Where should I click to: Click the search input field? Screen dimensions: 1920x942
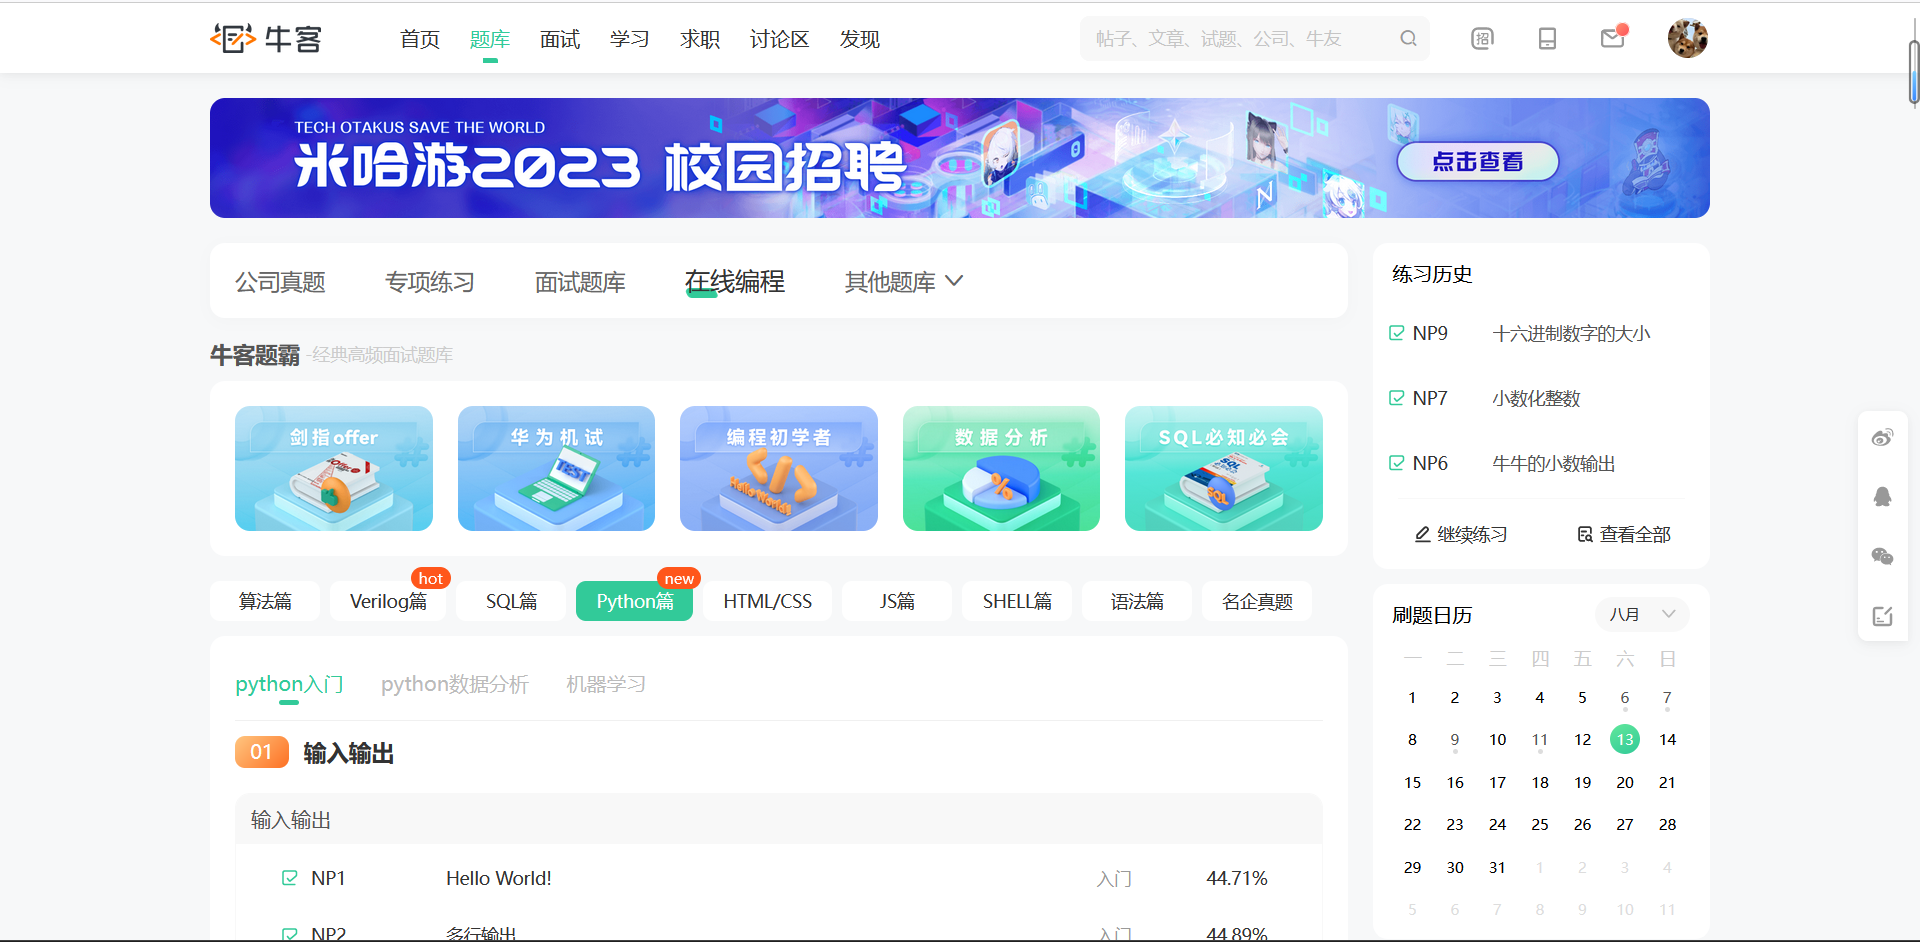(1240, 38)
